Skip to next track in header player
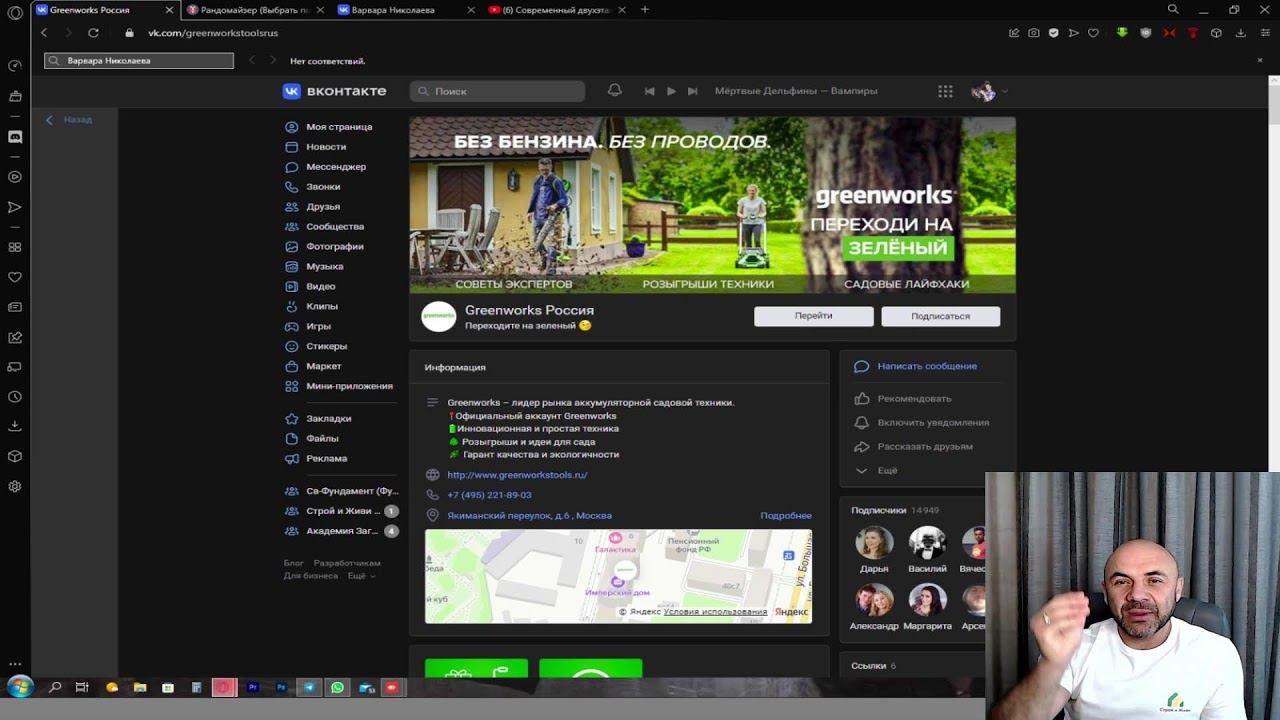This screenshot has width=1280, height=720. point(692,91)
